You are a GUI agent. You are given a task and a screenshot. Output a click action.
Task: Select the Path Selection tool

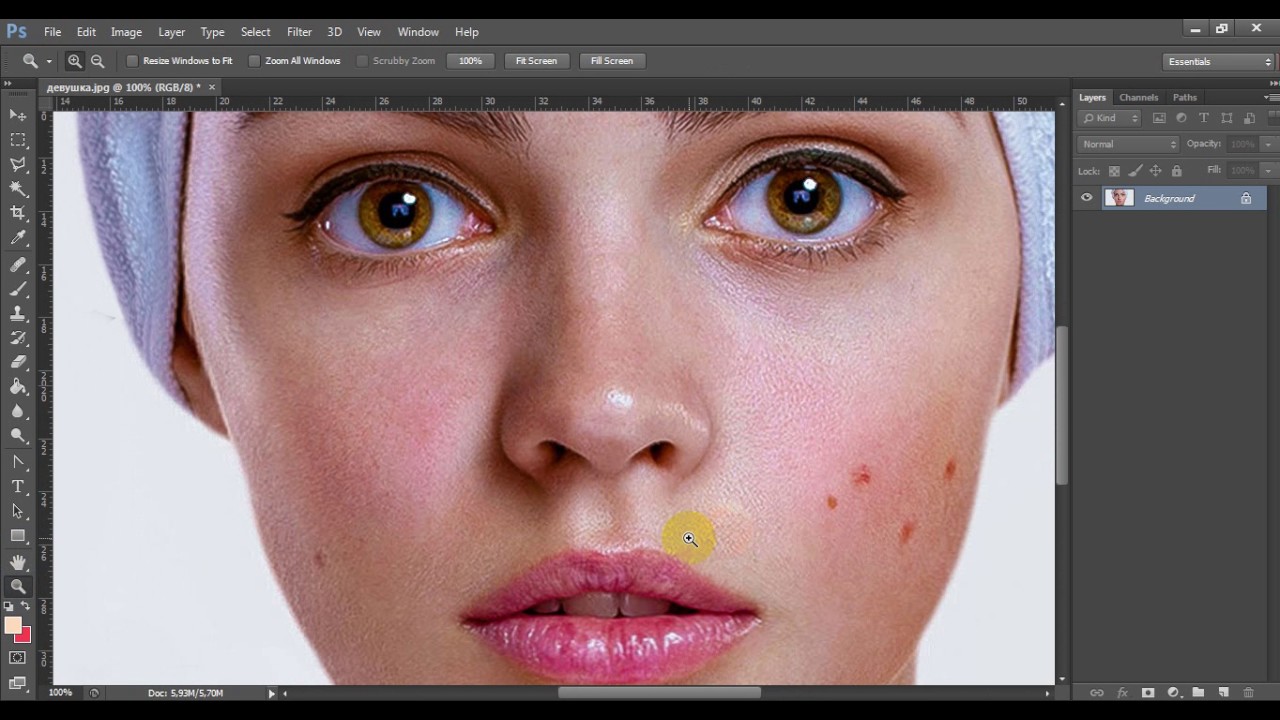click(18, 510)
